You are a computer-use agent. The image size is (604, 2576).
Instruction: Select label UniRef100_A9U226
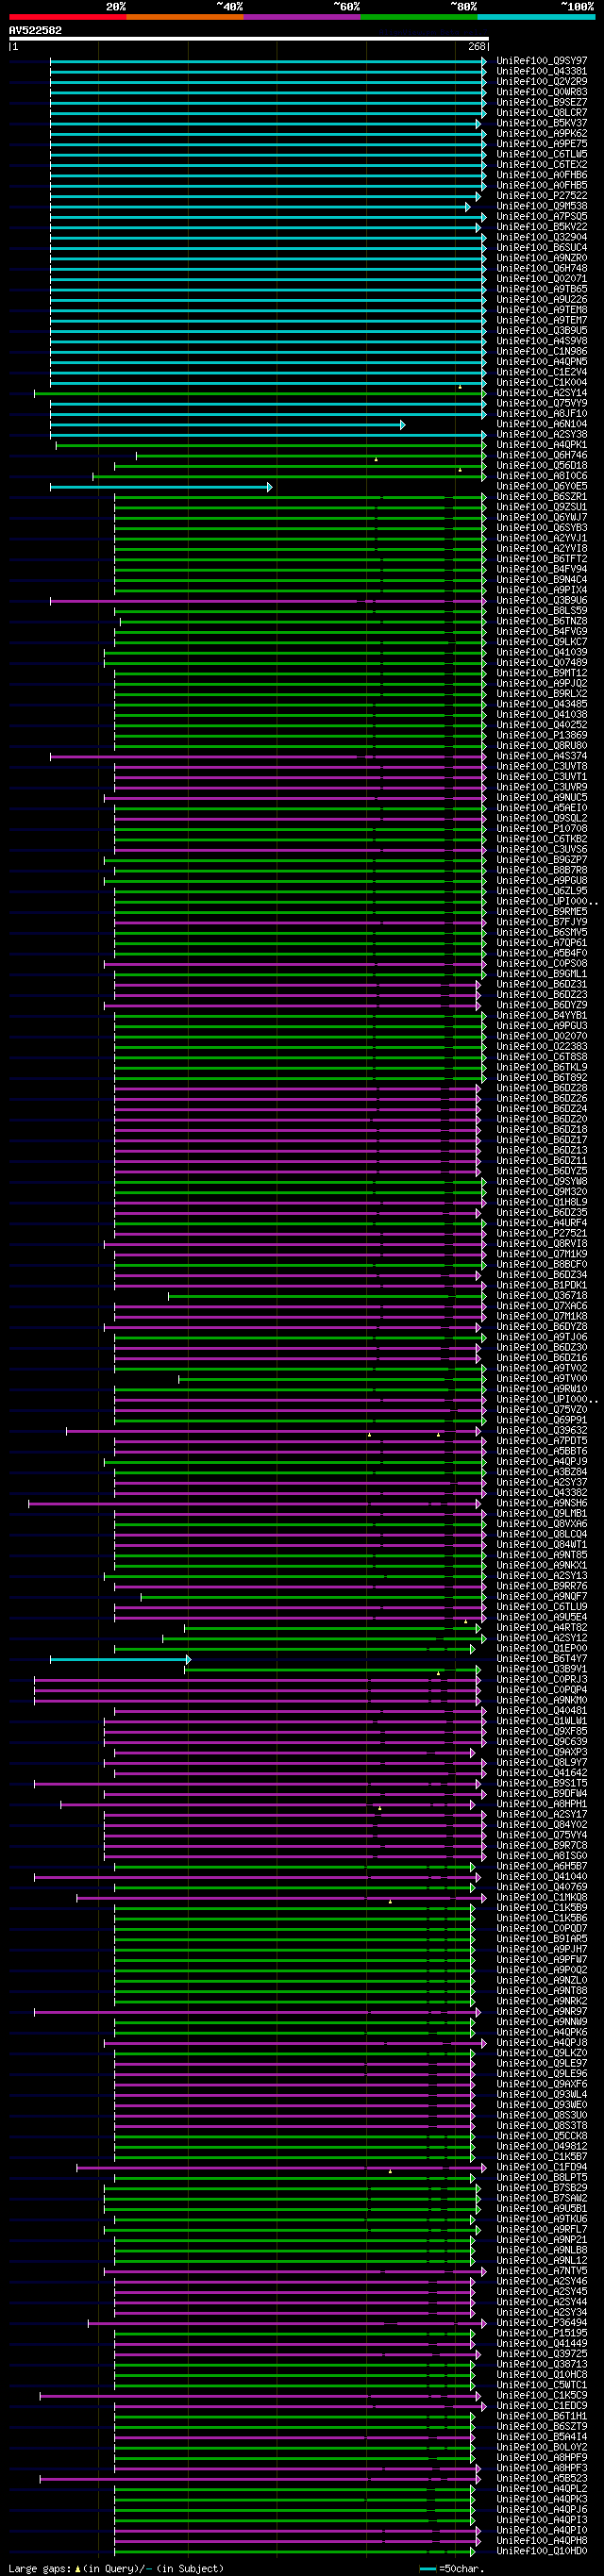tap(542, 299)
